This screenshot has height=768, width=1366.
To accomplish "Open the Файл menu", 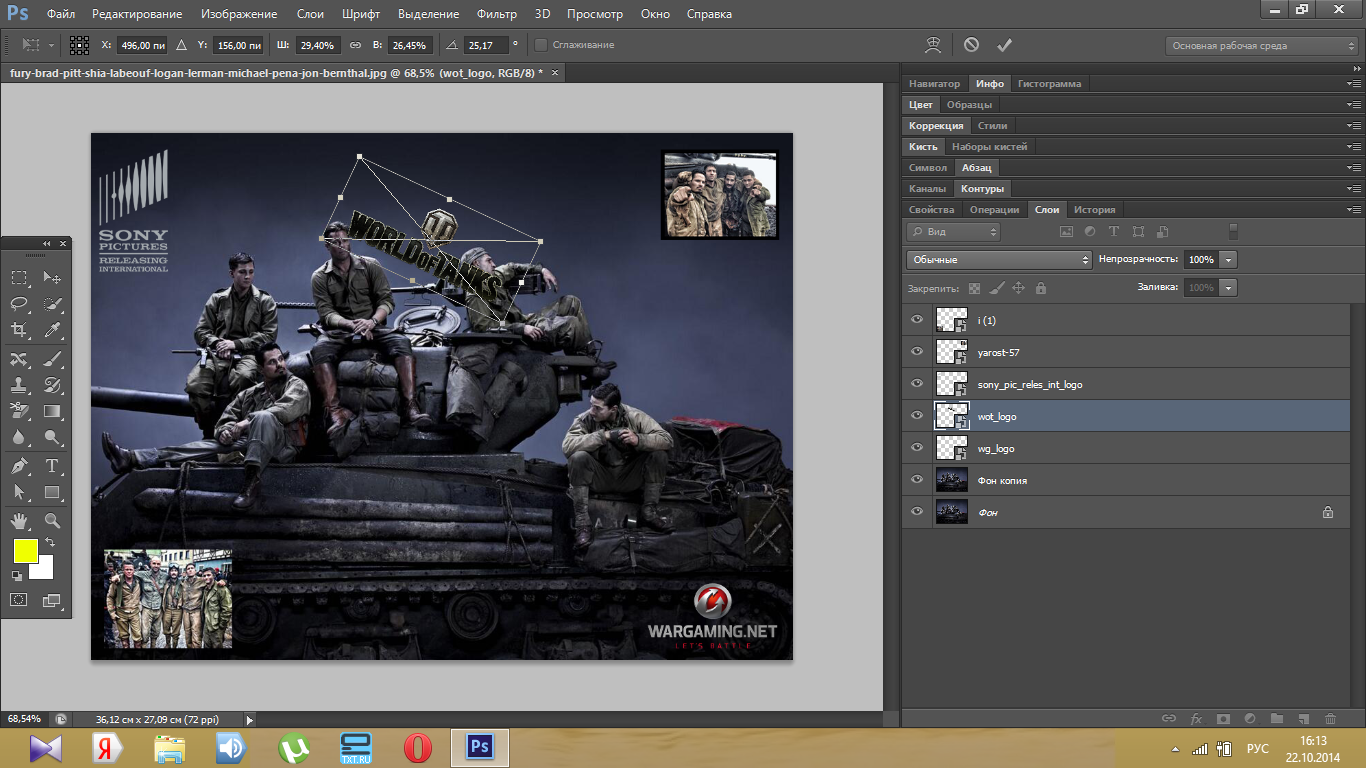I will pyautogui.click(x=60, y=14).
